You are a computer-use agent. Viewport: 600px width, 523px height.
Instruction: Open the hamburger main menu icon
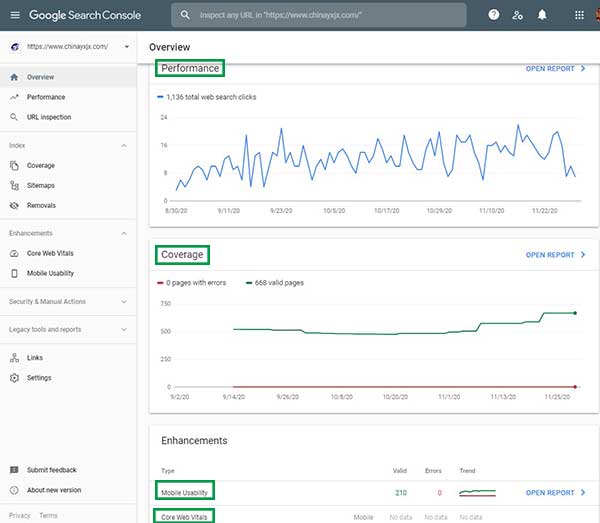coord(14,15)
